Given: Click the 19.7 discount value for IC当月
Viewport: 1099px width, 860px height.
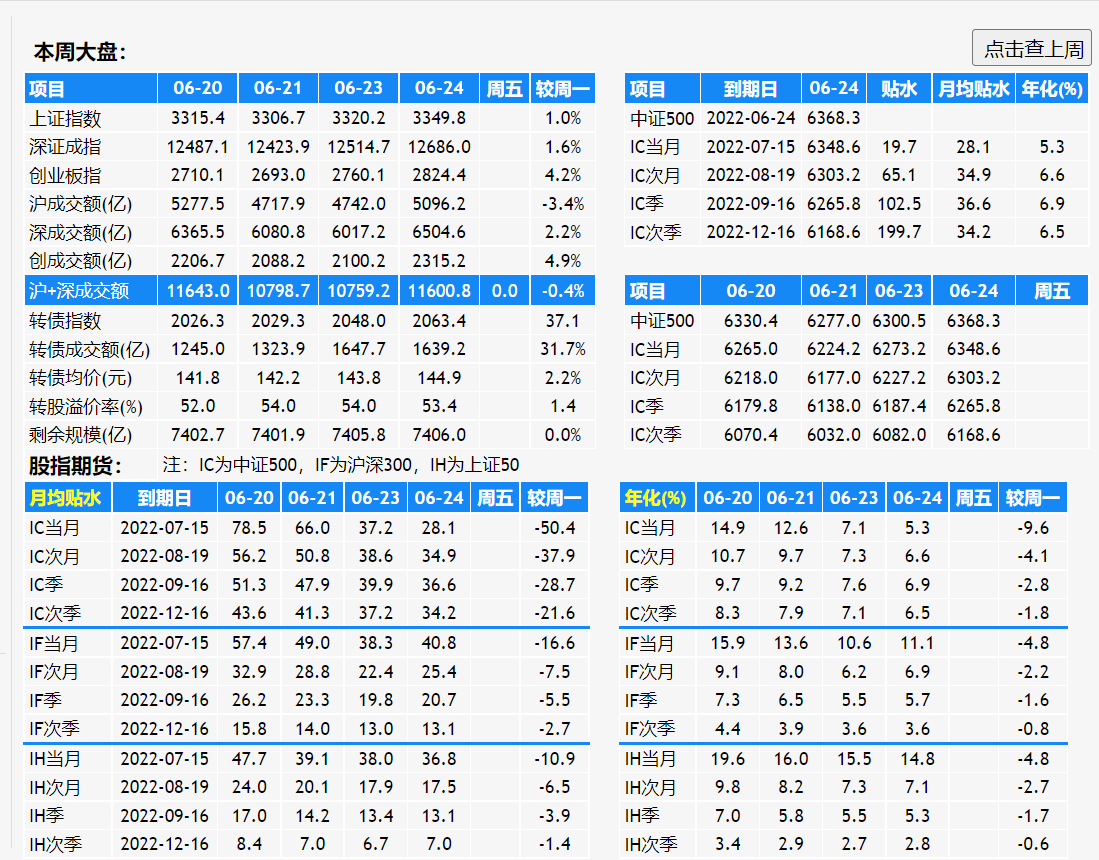Looking at the screenshot, I should pyautogui.click(x=899, y=146).
